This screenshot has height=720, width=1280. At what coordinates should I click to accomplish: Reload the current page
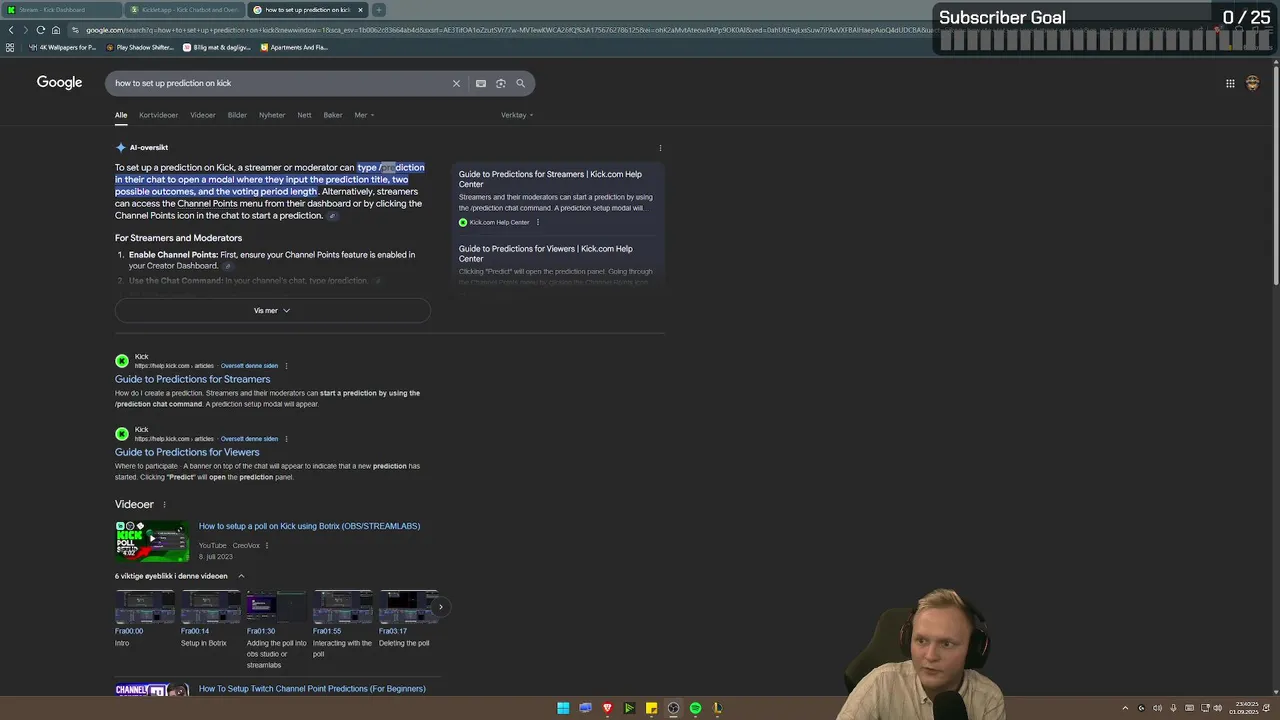coord(40,30)
